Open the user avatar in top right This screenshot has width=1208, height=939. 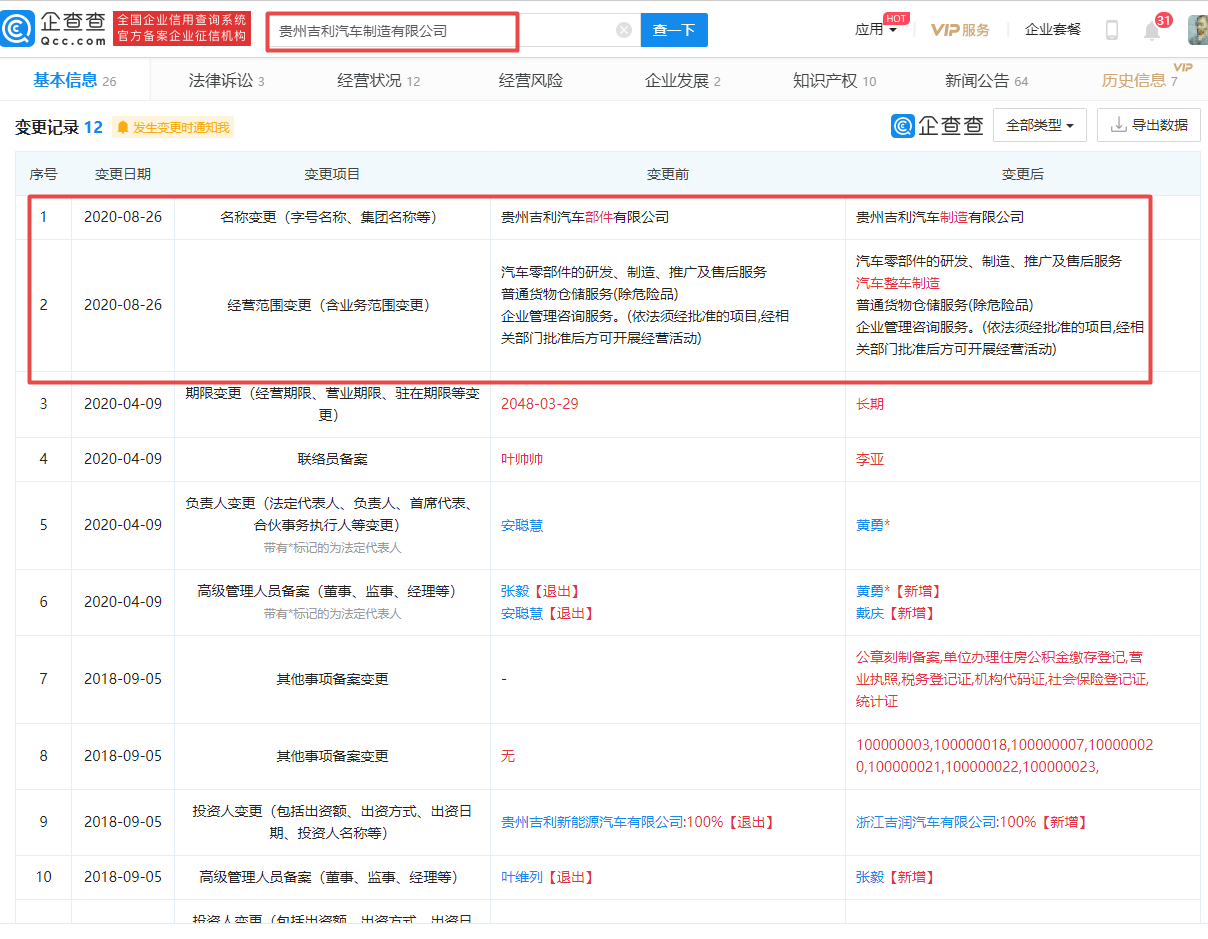[x=1197, y=30]
